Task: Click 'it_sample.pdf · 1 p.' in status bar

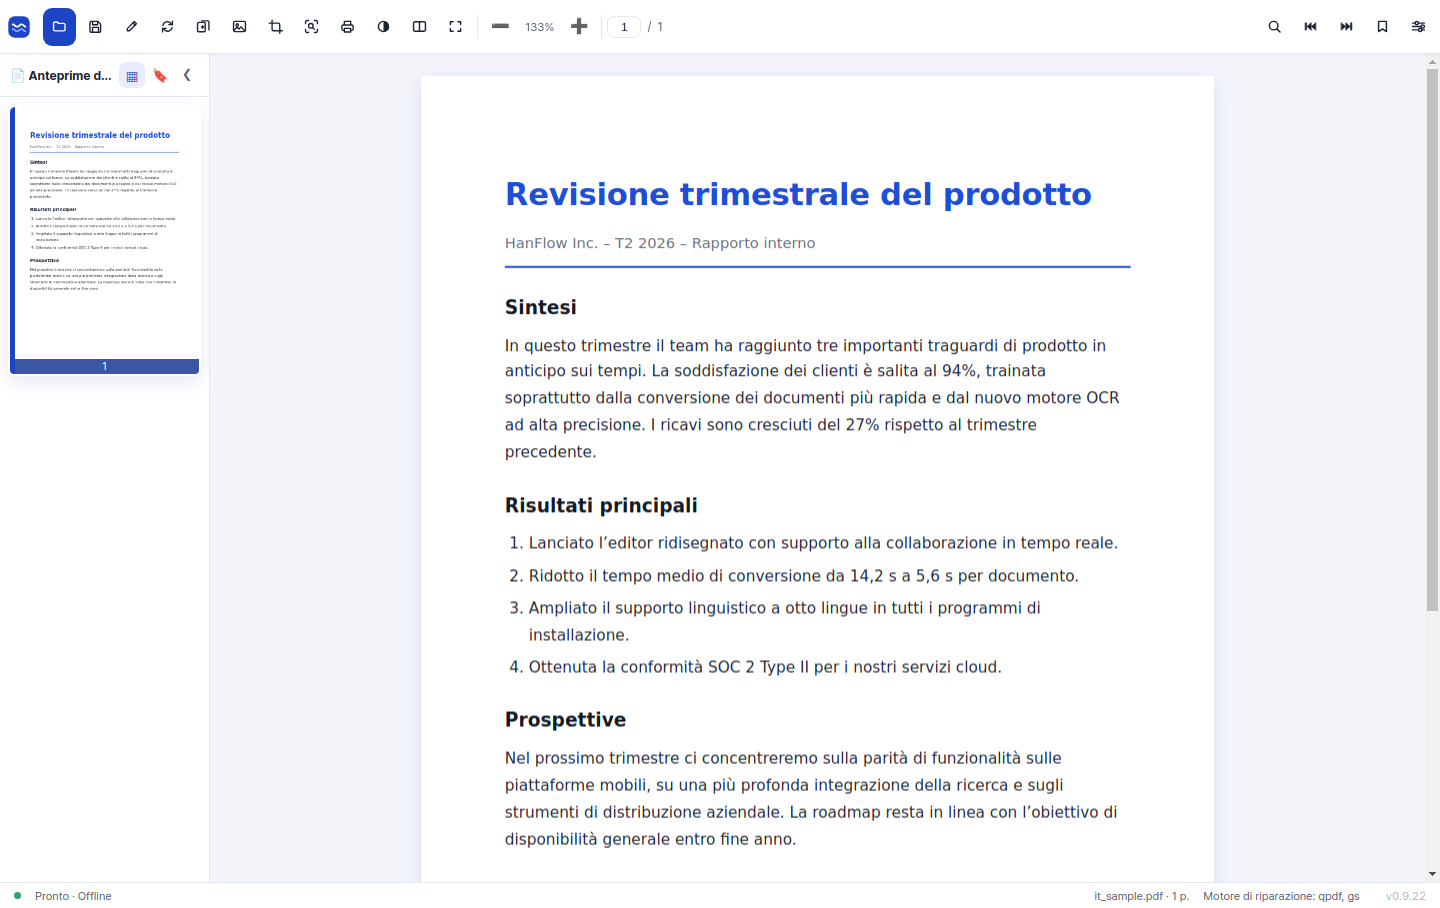Action: 1141,896
